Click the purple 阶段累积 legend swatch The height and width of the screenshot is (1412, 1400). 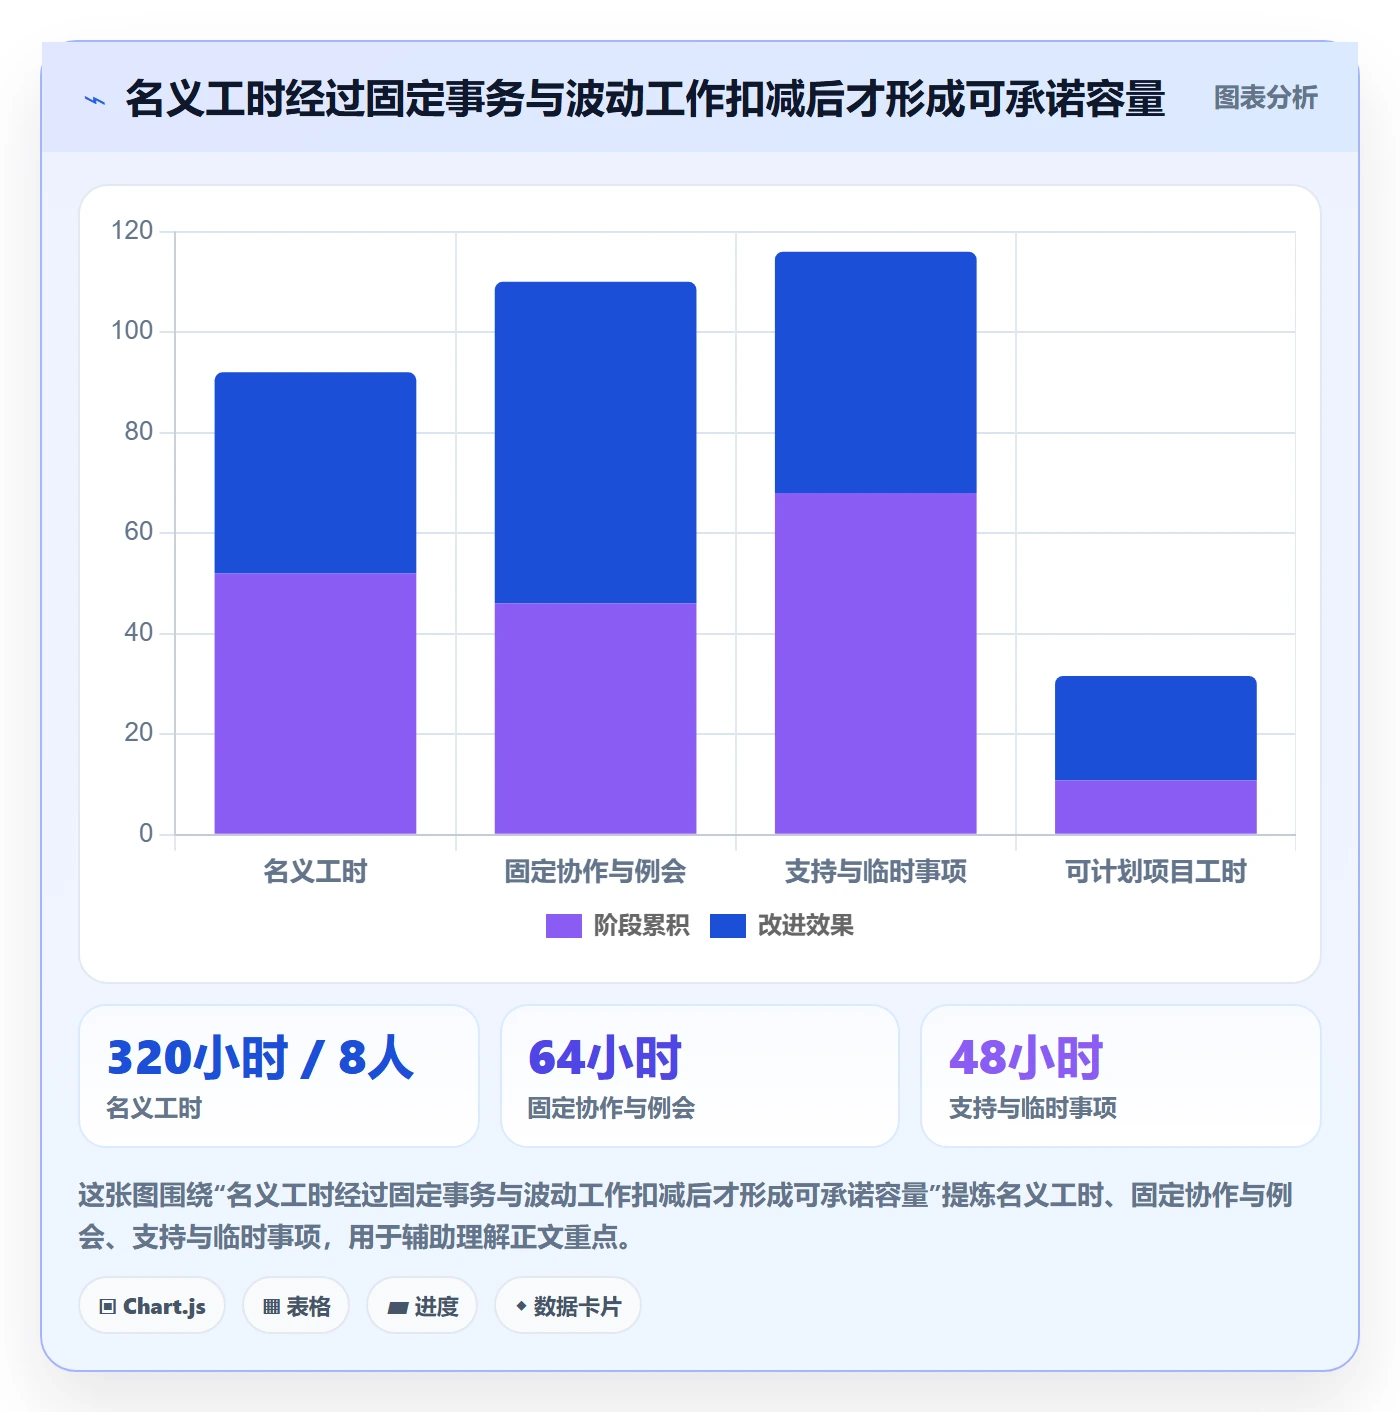[x=563, y=926]
